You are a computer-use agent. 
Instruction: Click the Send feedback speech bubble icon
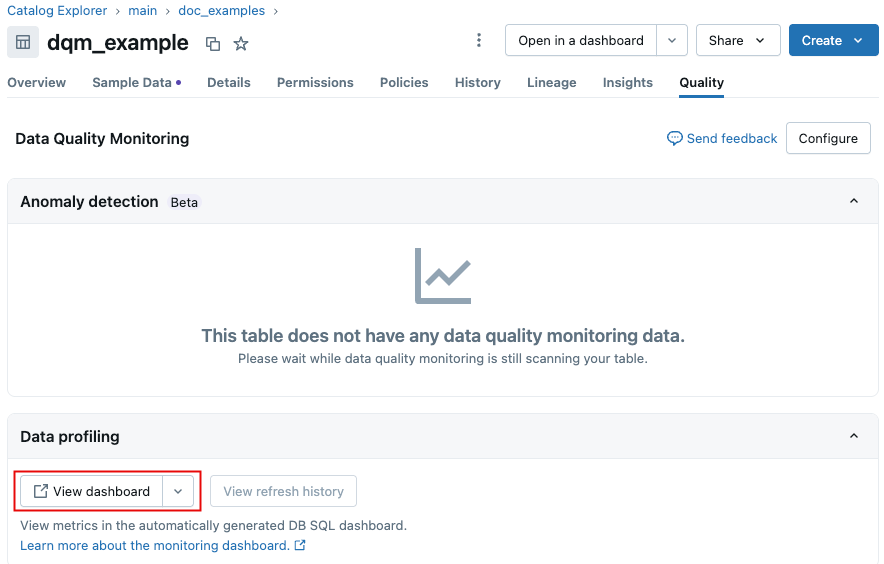(675, 138)
